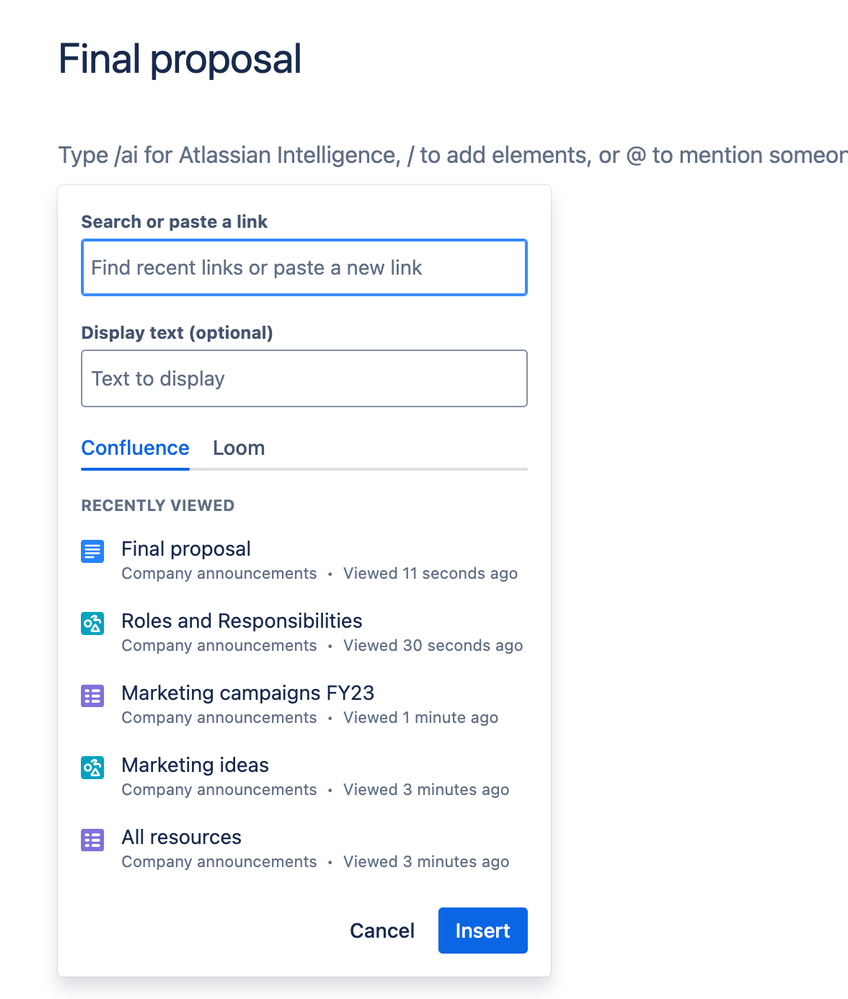Select the Final proposal recent link
This screenshot has height=999, width=848.
(x=185, y=549)
